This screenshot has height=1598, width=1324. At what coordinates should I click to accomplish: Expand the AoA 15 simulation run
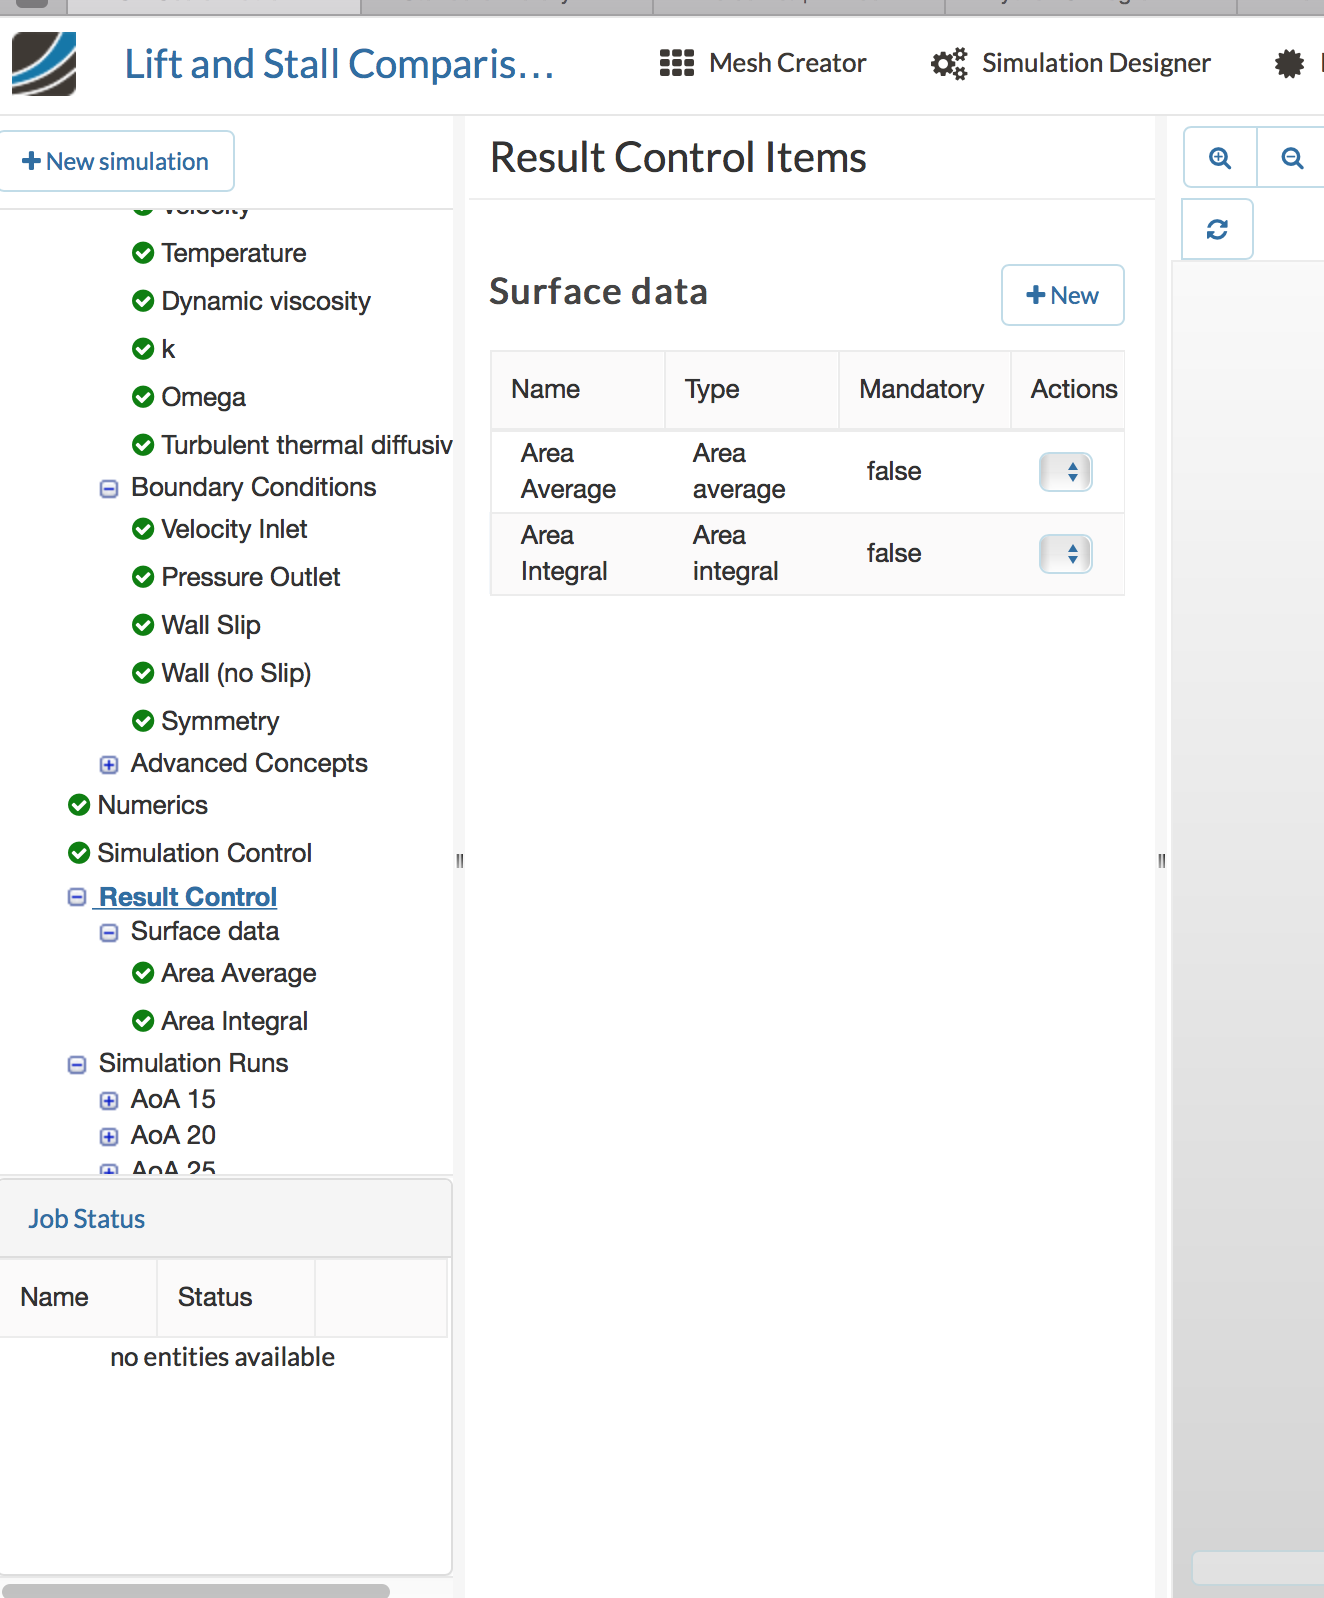[109, 1101]
